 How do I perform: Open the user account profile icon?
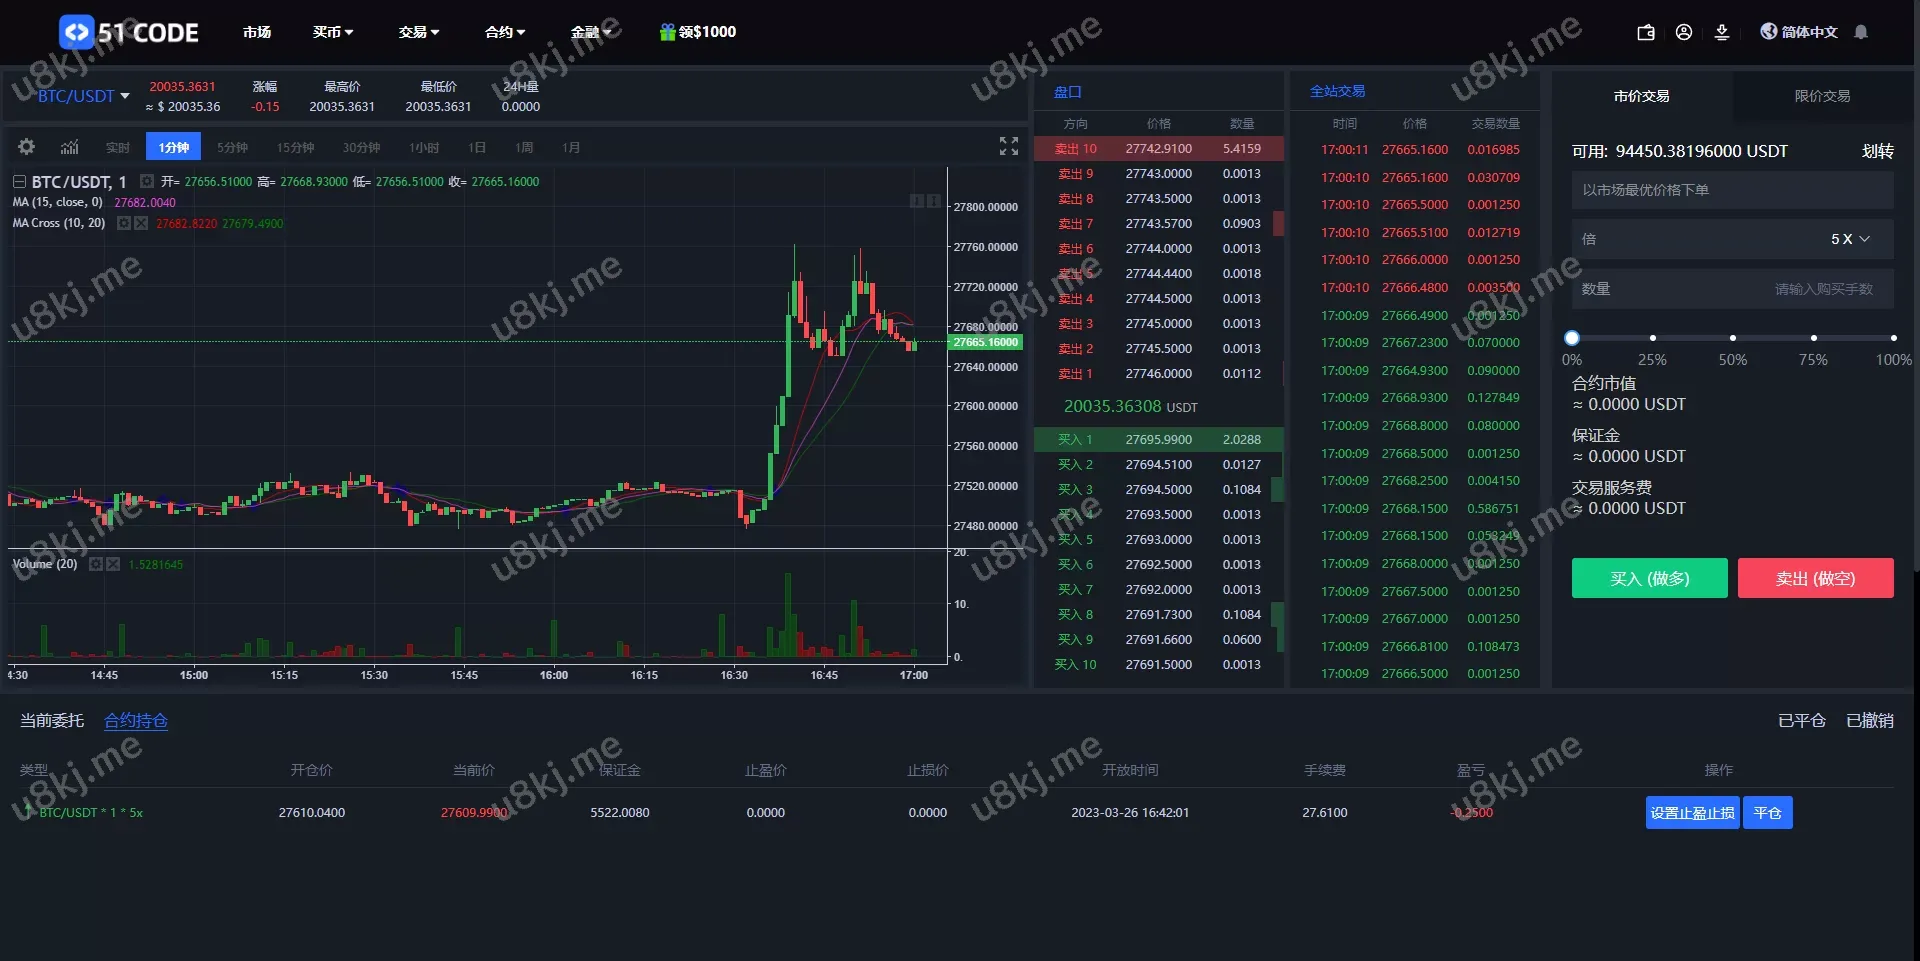(1684, 32)
